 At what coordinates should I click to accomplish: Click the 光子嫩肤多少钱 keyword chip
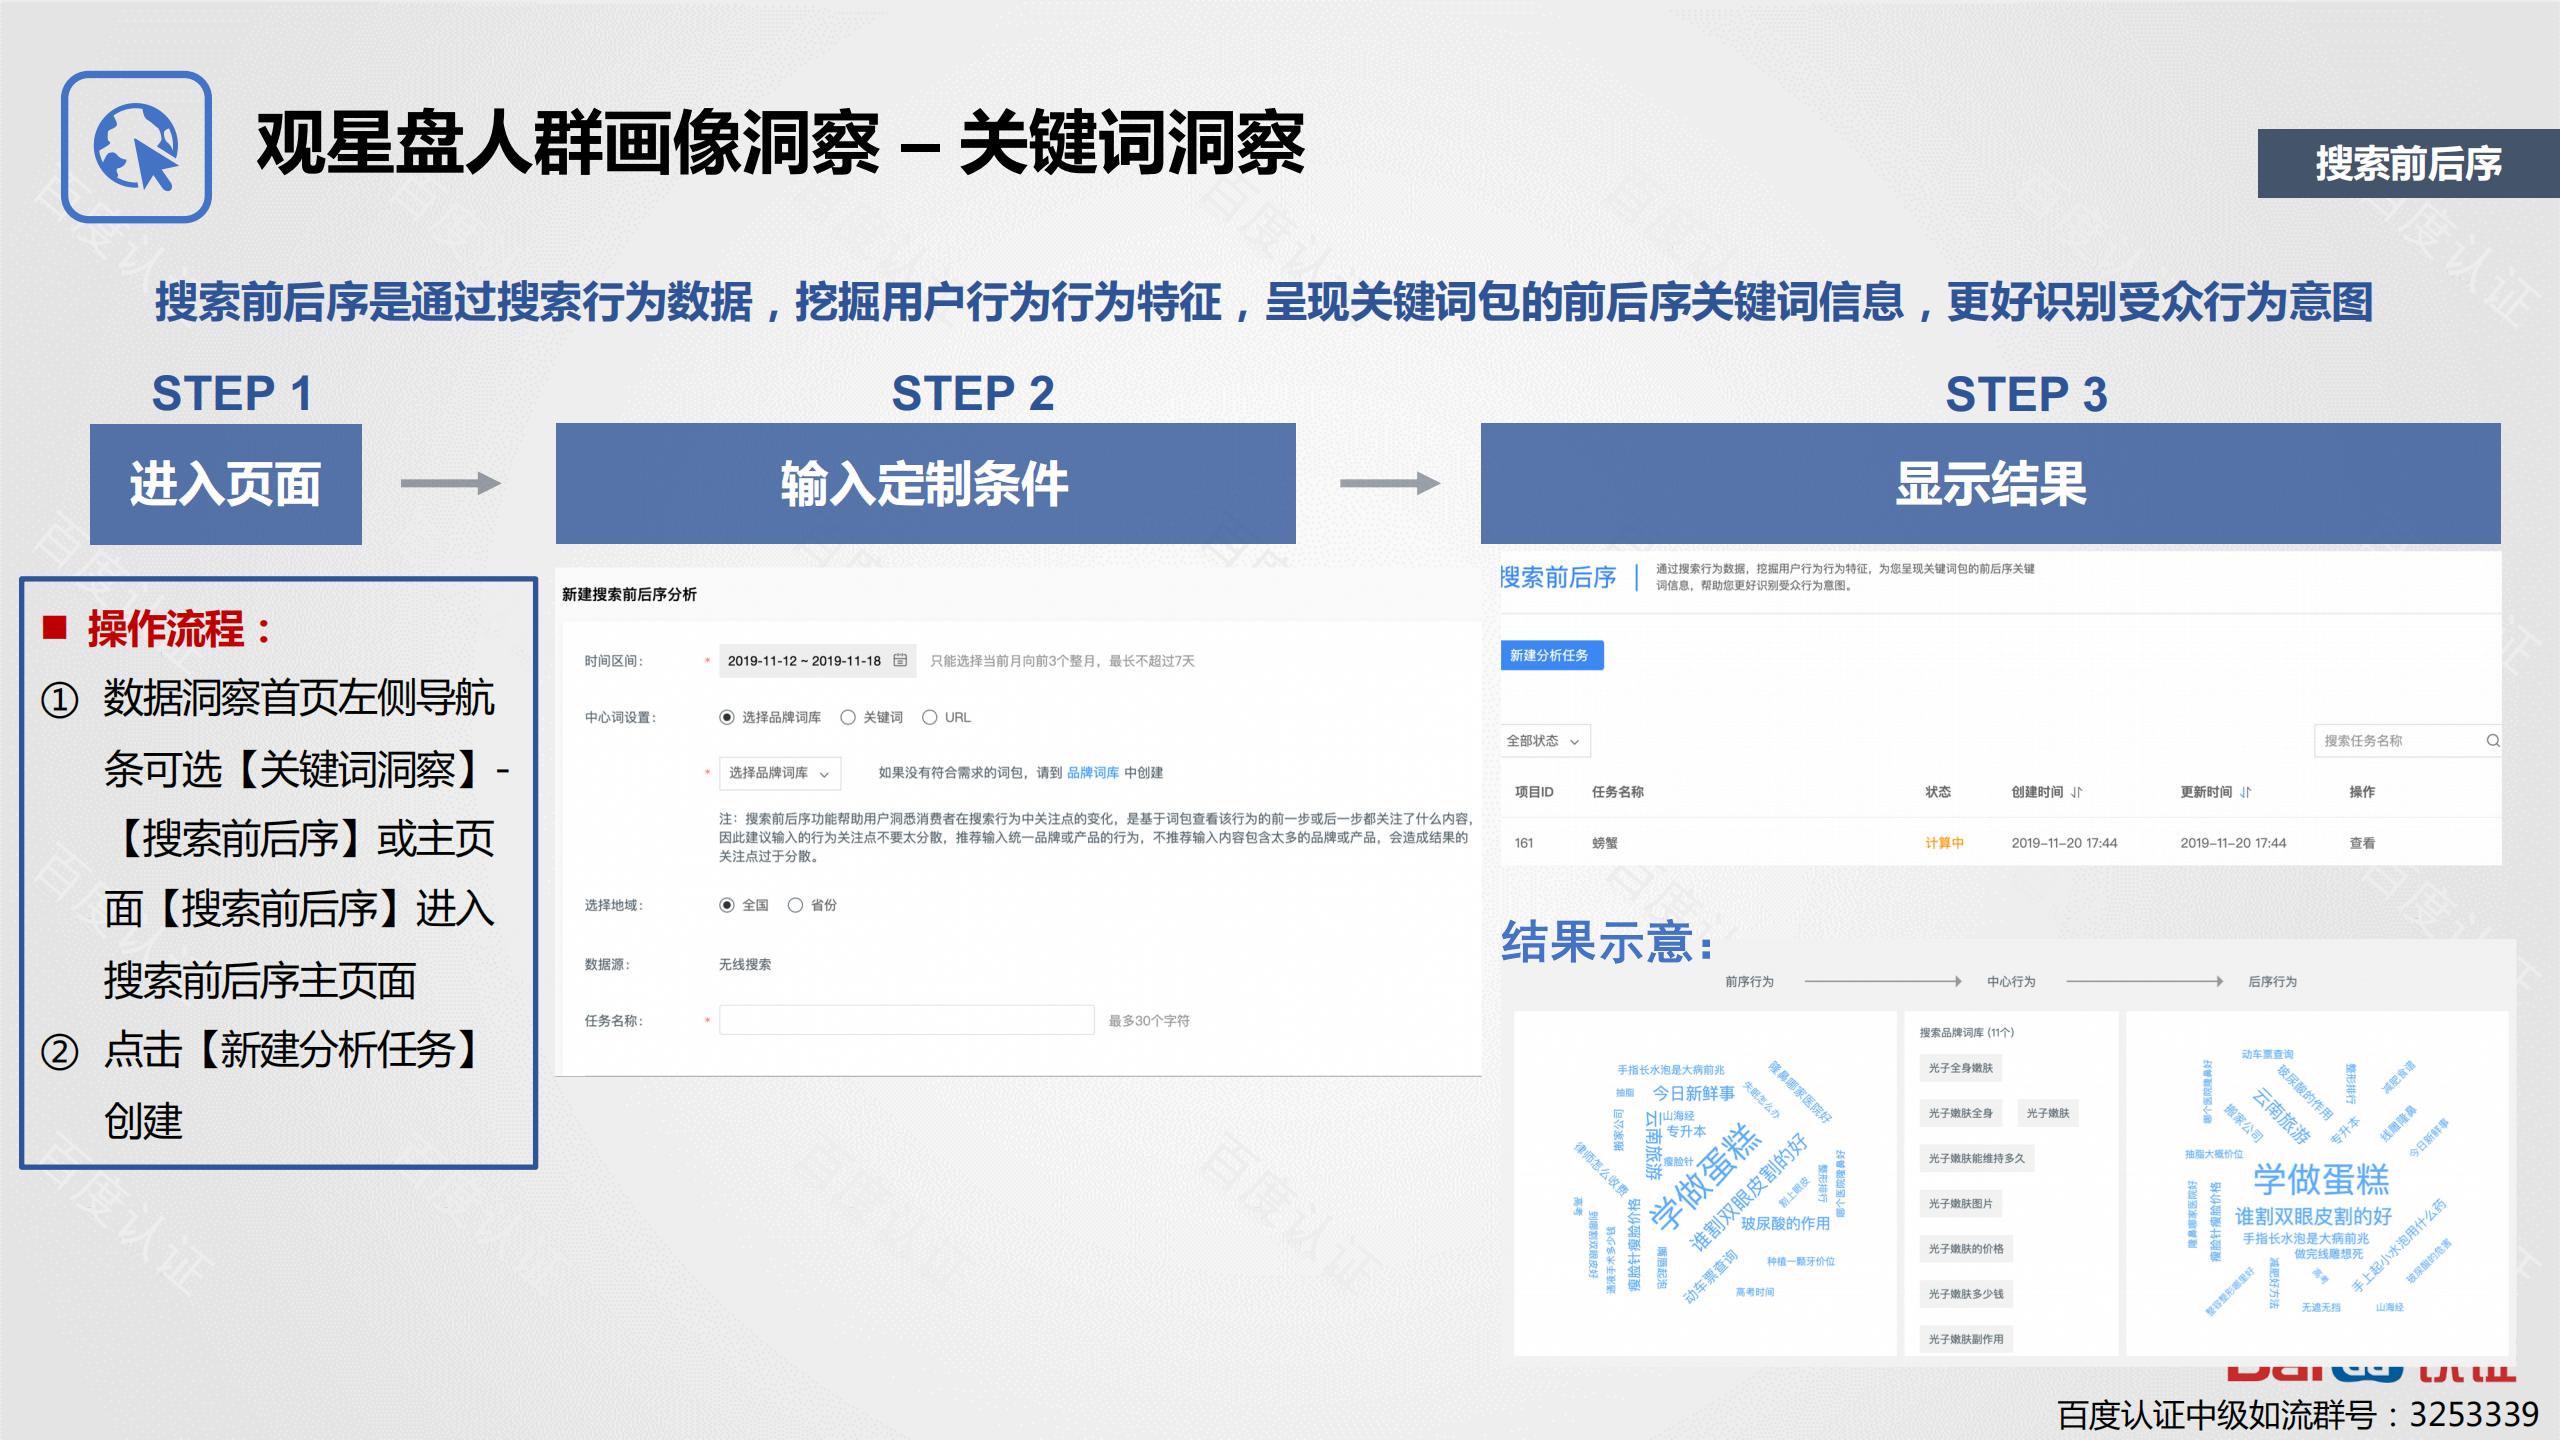(x=1966, y=1294)
